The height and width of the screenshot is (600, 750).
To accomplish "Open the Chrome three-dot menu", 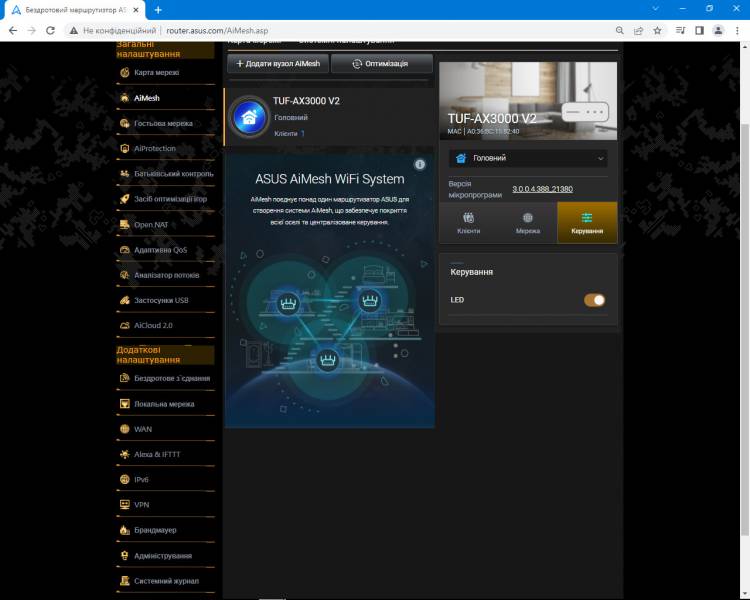I will [737, 31].
